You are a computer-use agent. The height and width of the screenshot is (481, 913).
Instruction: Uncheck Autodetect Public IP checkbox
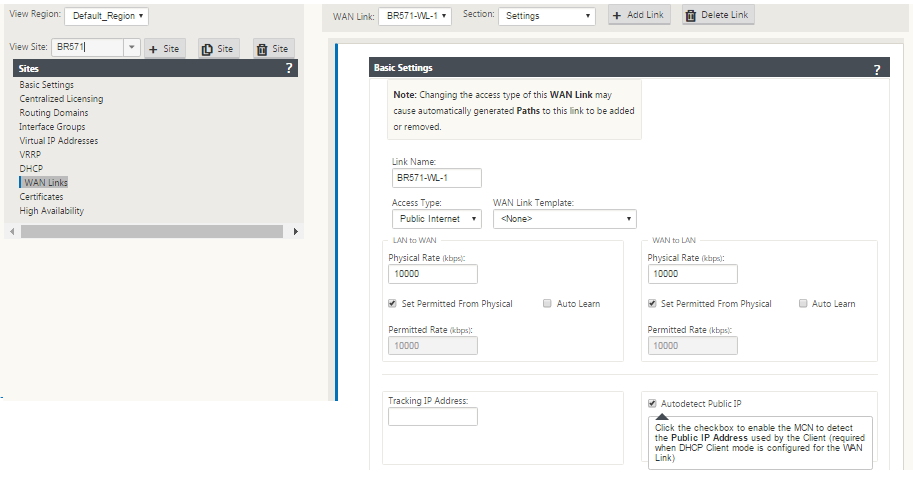652,404
